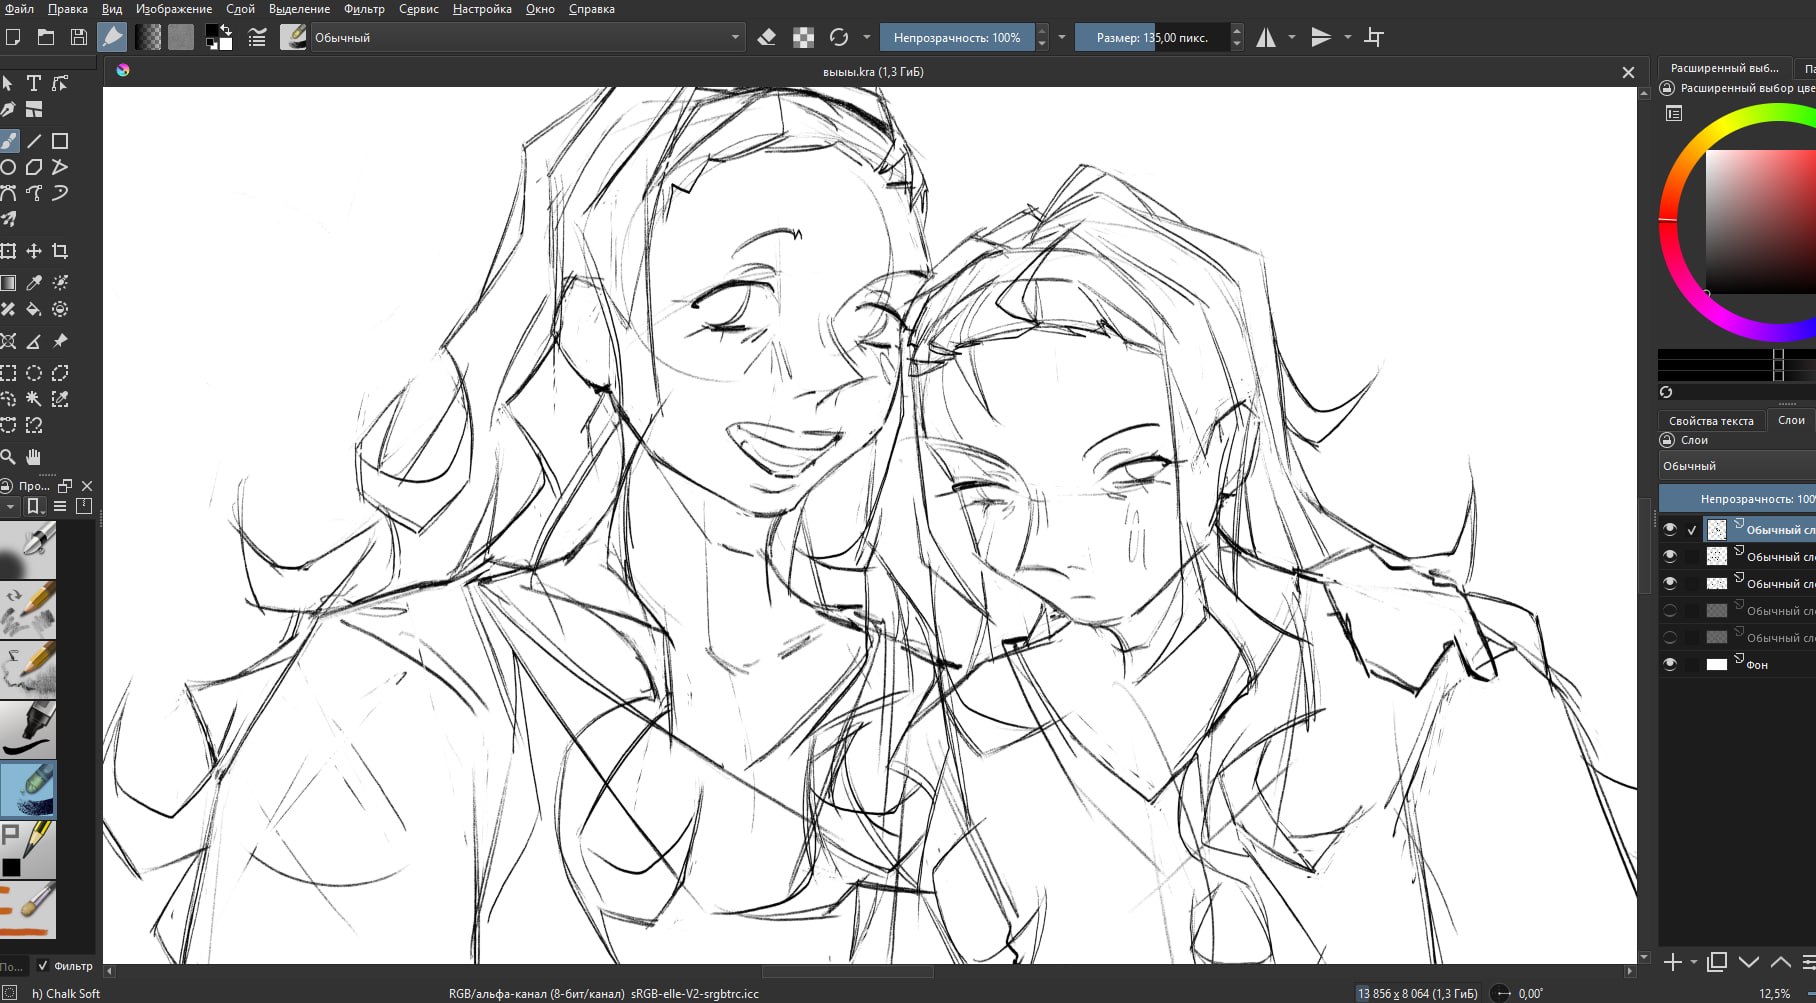The height and width of the screenshot is (1003, 1816).
Task: Reload the original brush preset
Action: click(839, 37)
